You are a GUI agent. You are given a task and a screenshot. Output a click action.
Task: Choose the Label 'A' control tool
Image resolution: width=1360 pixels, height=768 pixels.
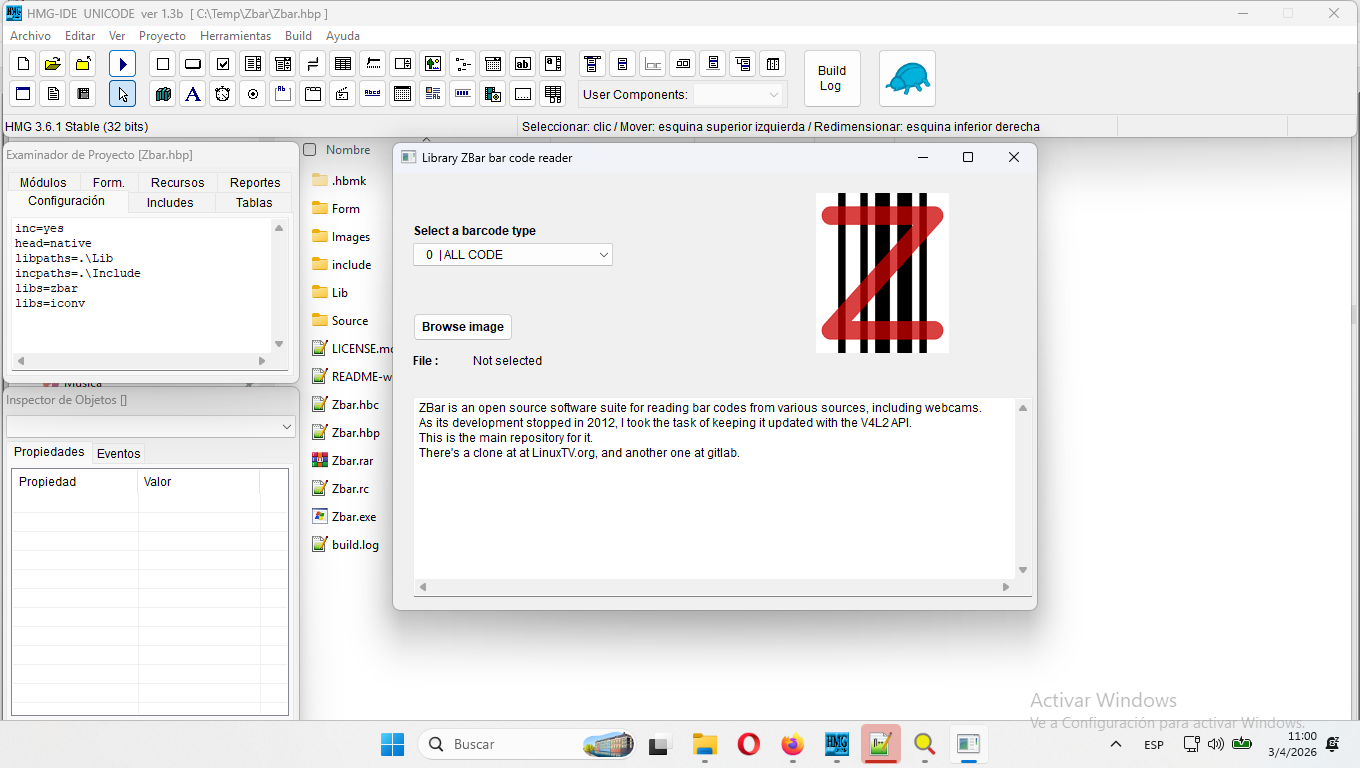click(193, 94)
